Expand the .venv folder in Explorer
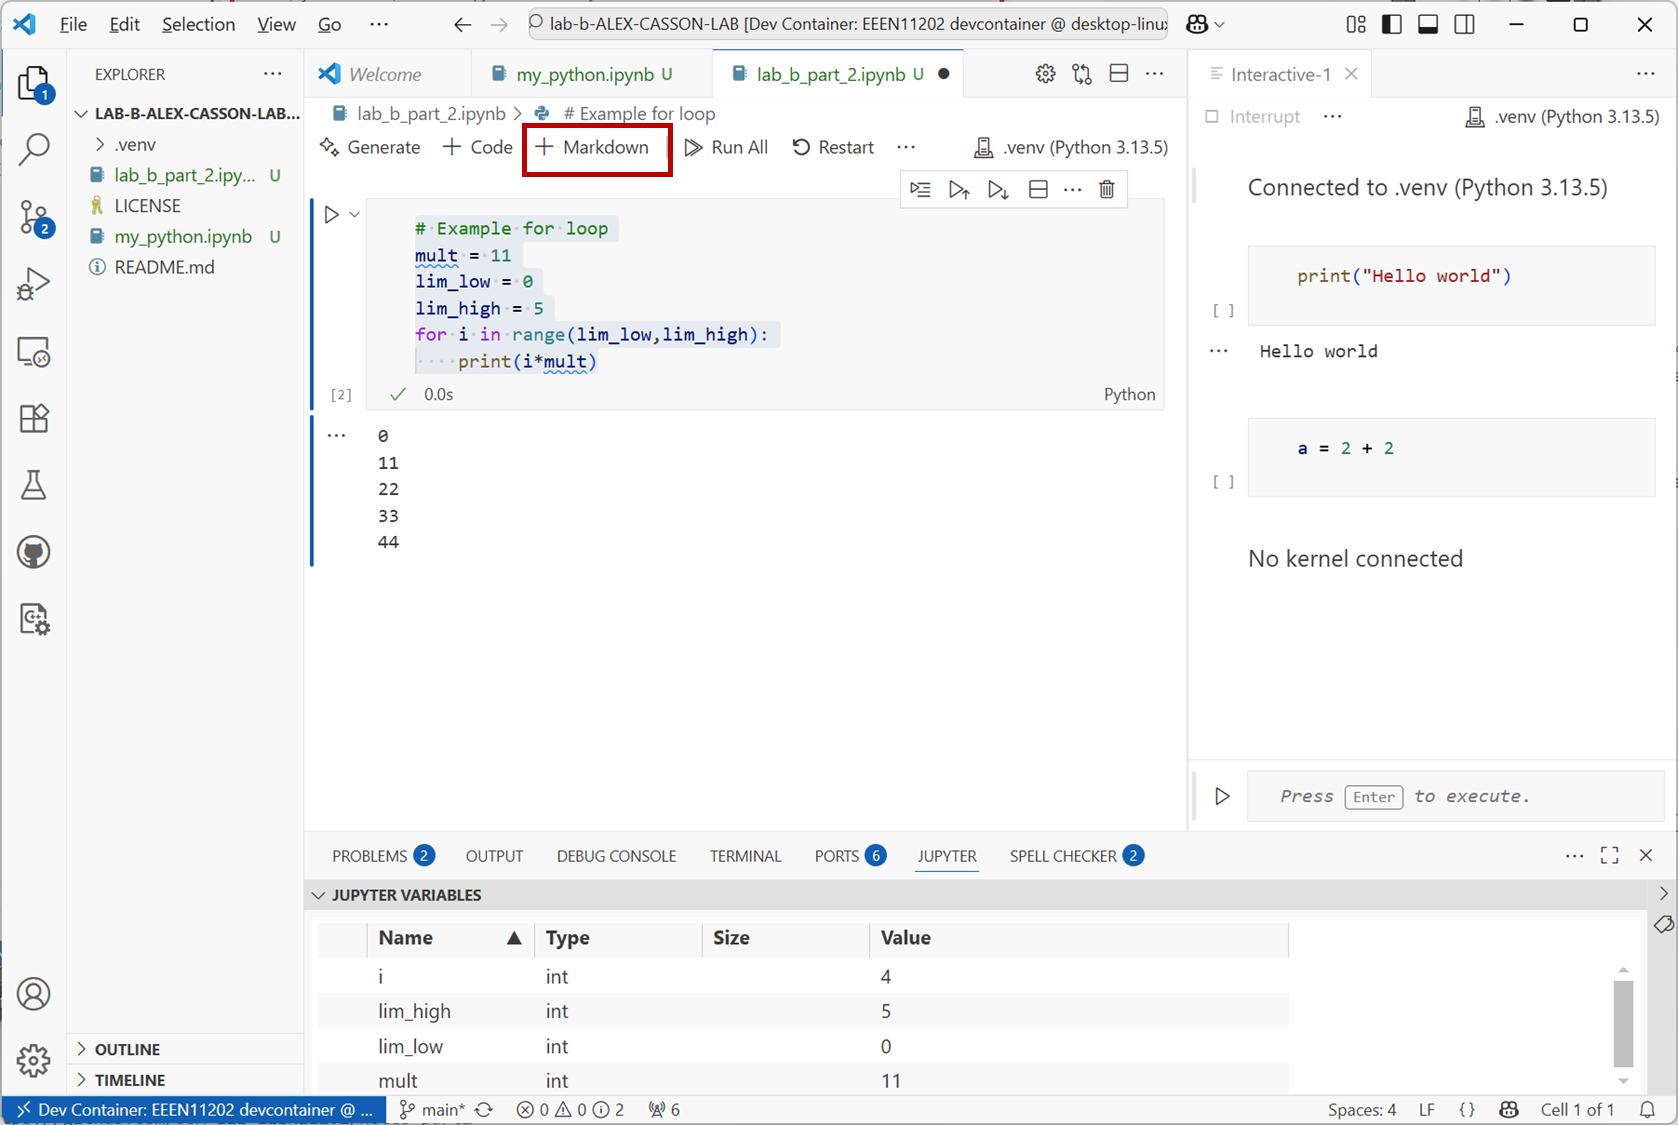 pos(100,144)
